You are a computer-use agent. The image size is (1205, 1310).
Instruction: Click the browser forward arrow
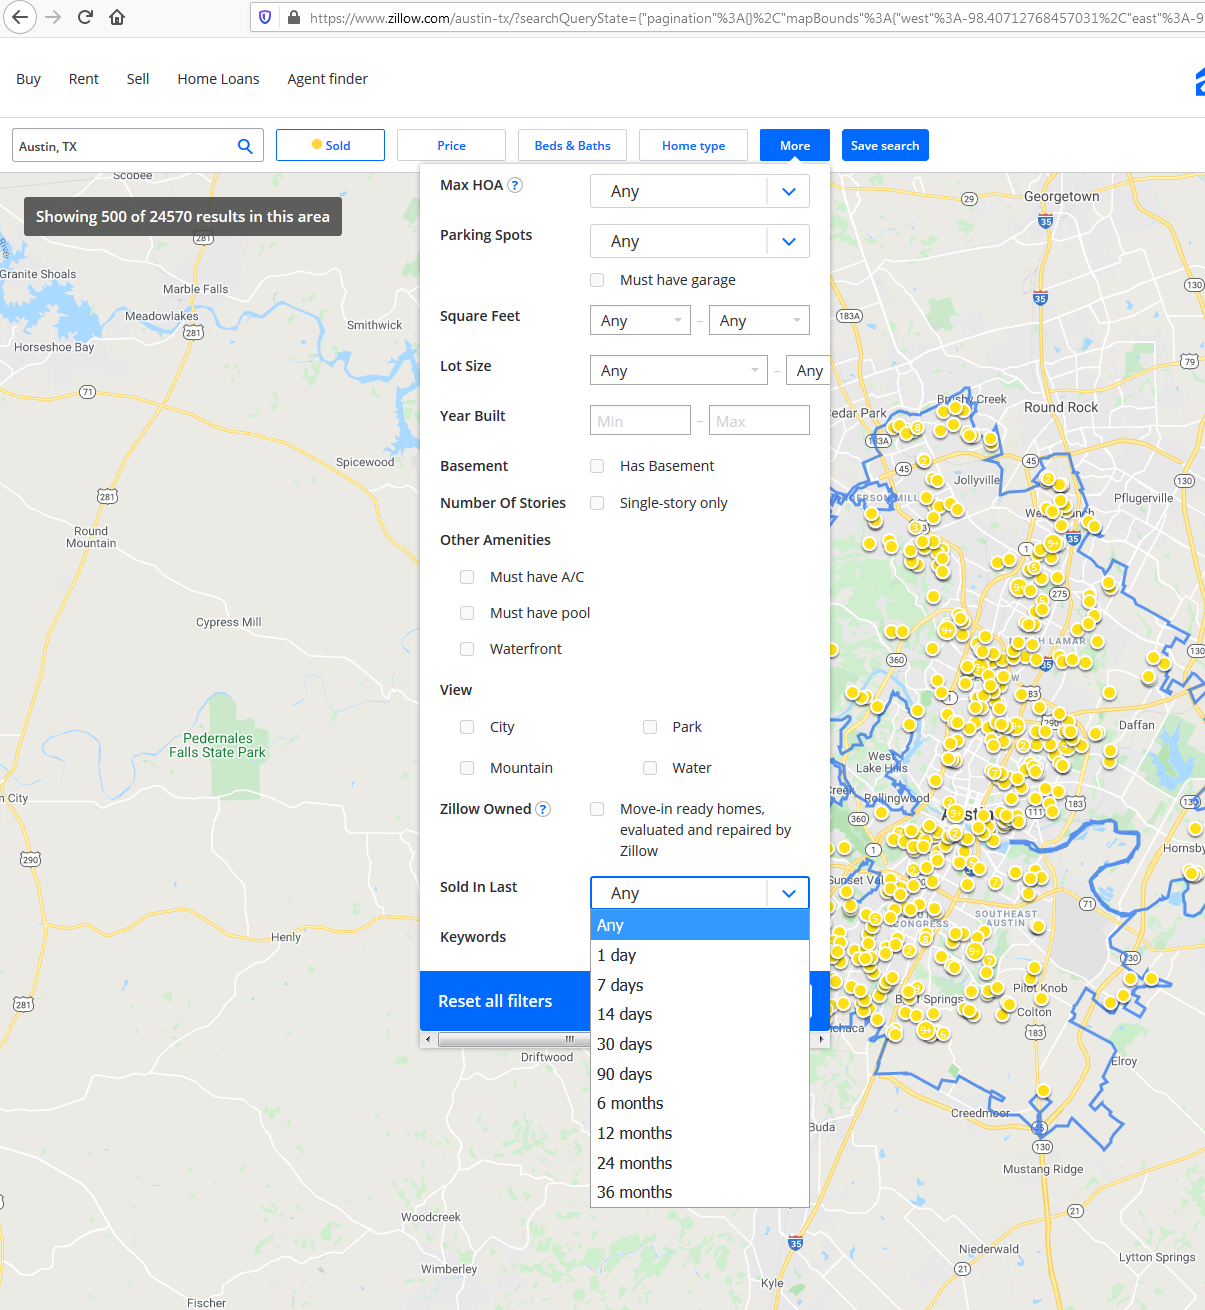[x=53, y=17]
